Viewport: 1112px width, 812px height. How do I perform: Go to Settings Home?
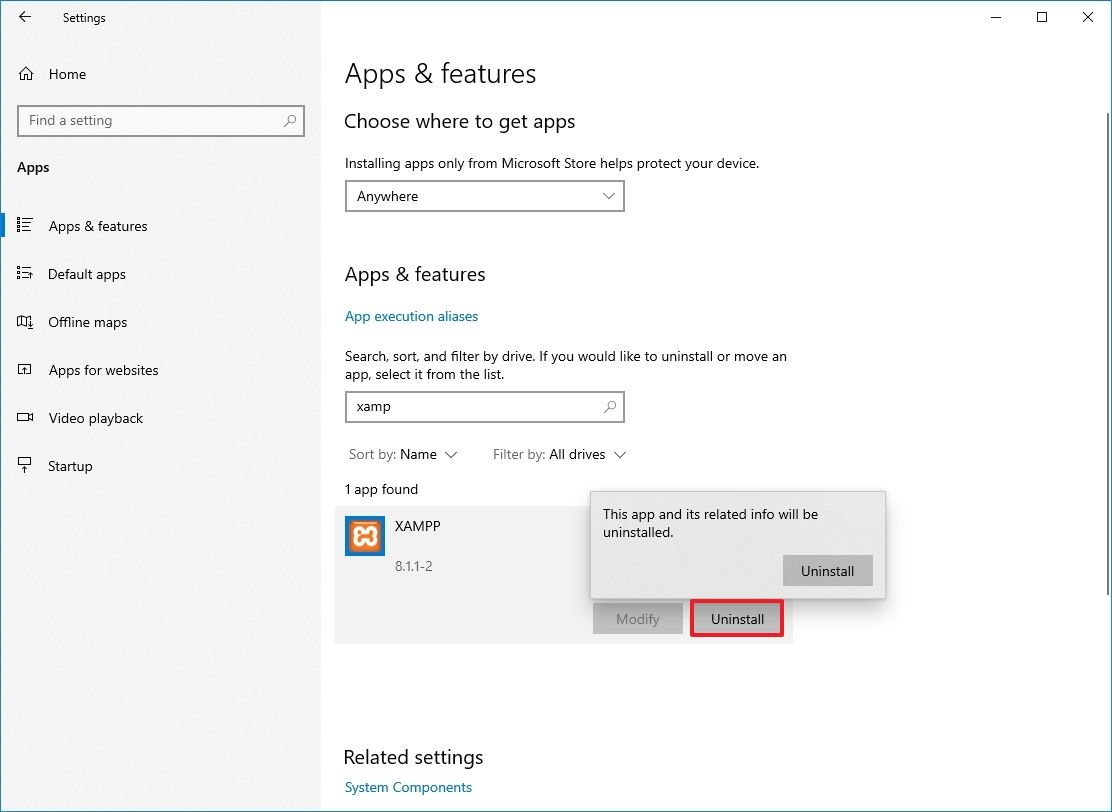pyautogui.click(x=67, y=74)
